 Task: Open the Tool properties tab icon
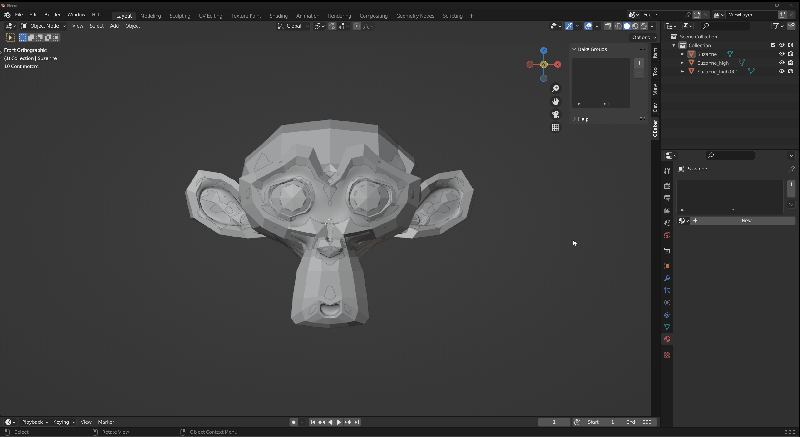(x=667, y=171)
